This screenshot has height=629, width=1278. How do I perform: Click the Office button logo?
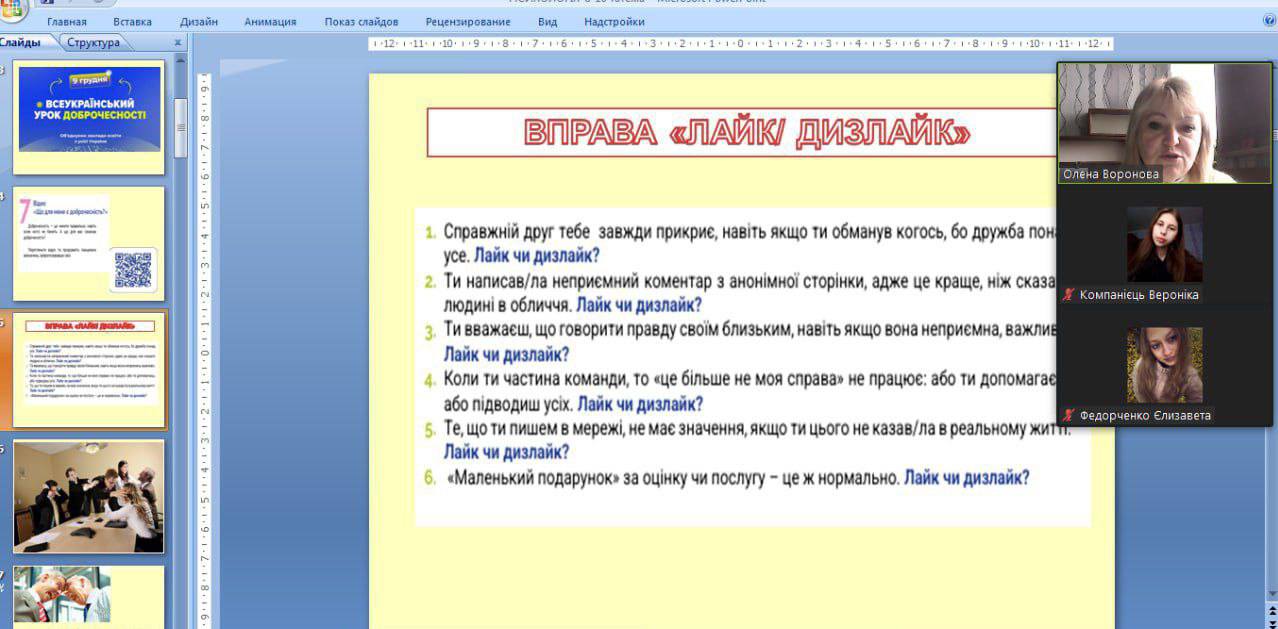point(12,10)
